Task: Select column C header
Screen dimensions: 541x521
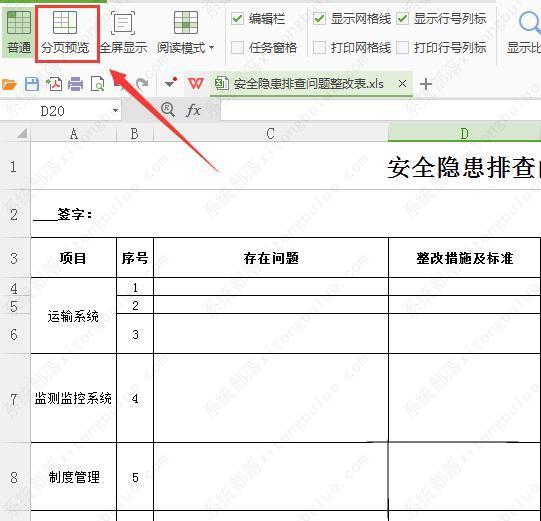Action: (x=271, y=134)
